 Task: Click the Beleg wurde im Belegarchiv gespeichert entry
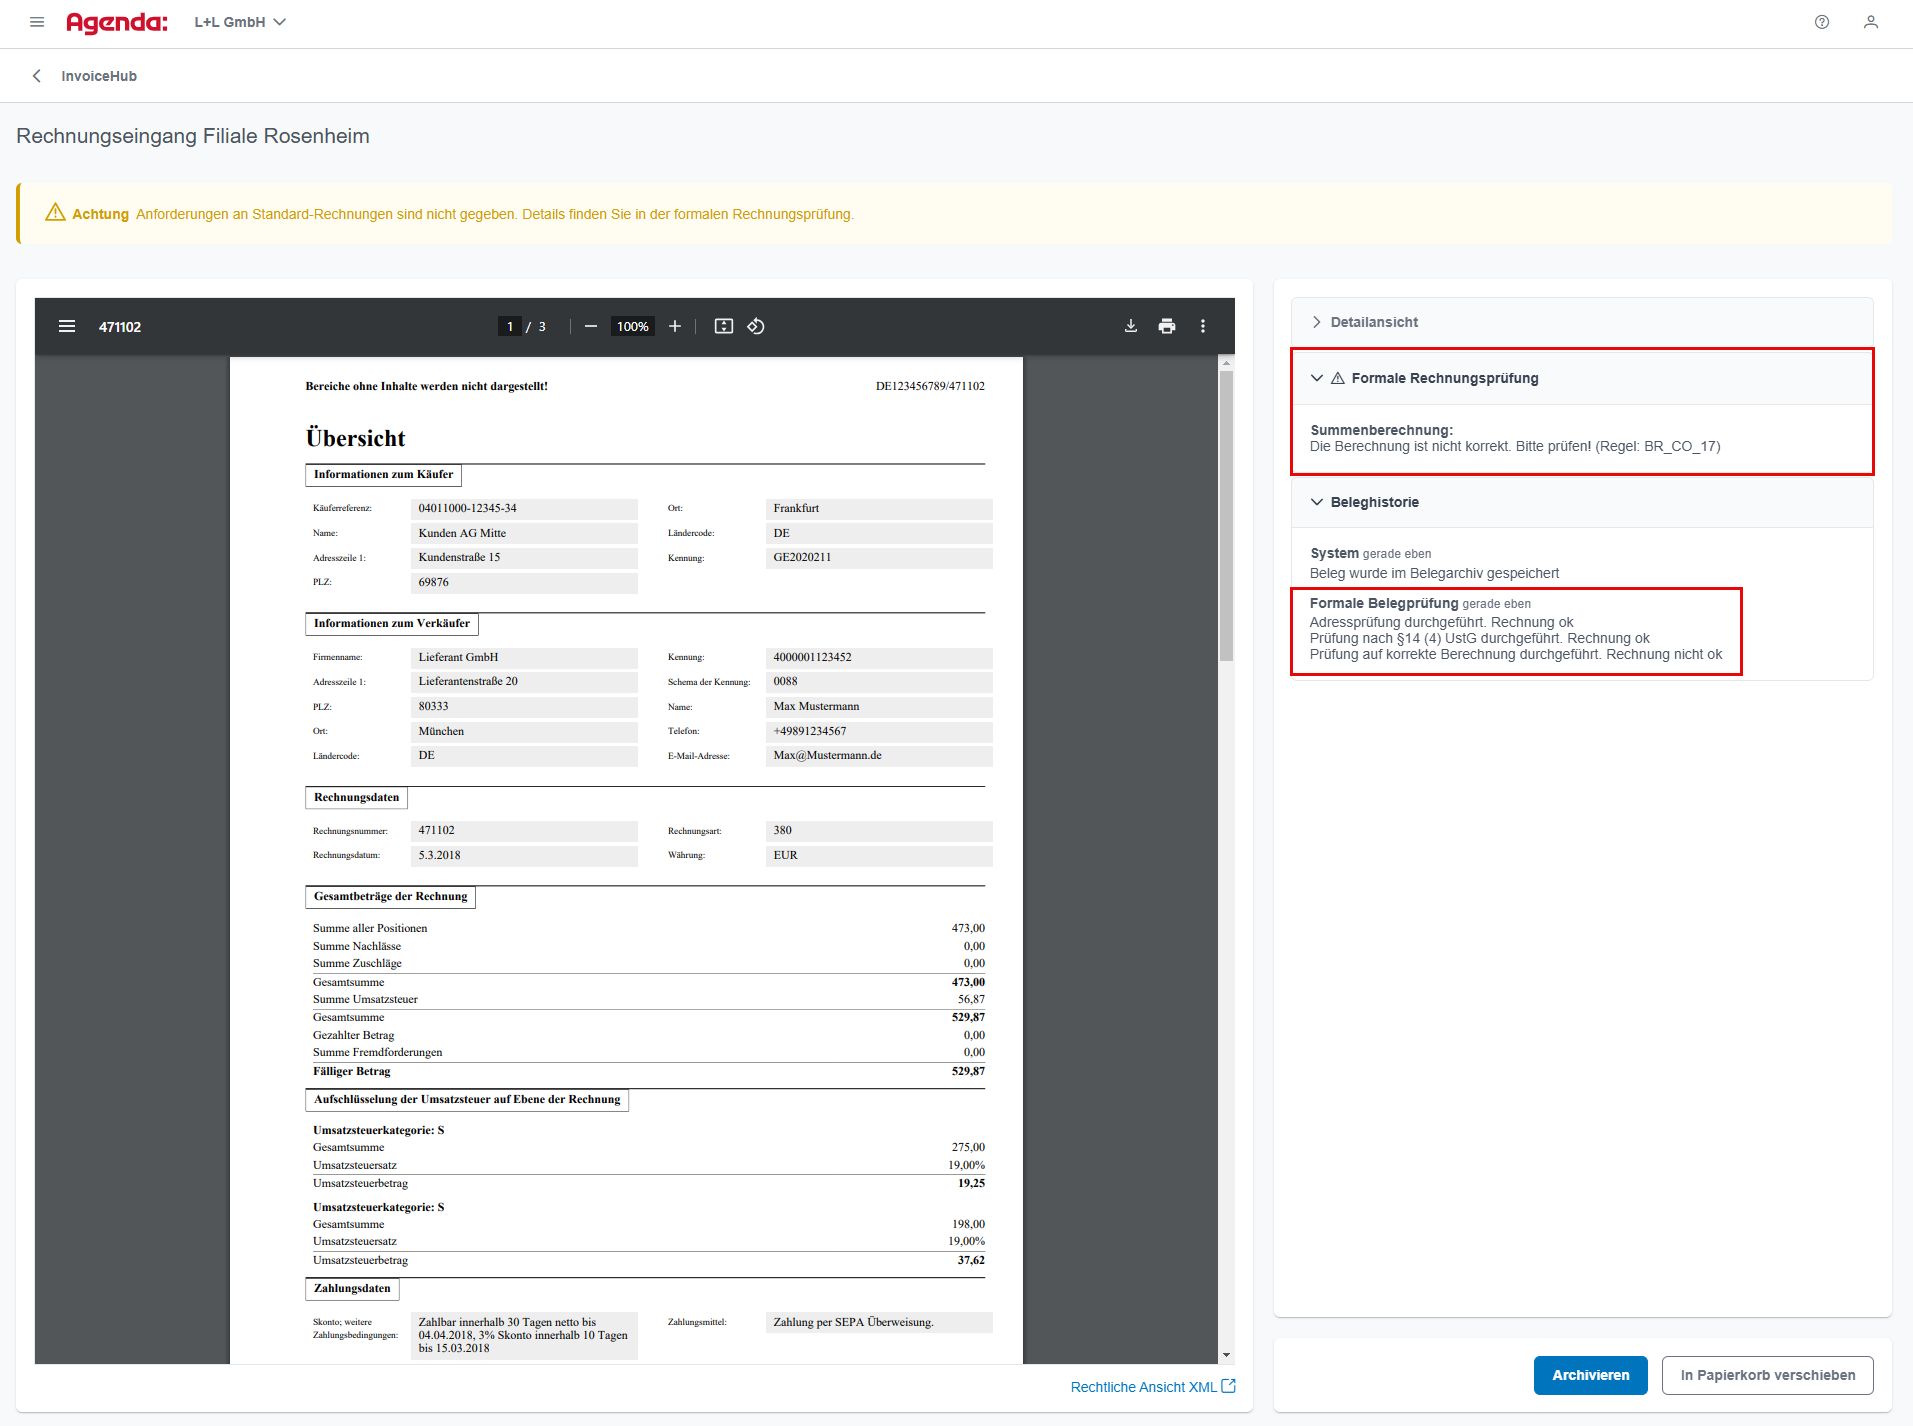(1434, 573)
